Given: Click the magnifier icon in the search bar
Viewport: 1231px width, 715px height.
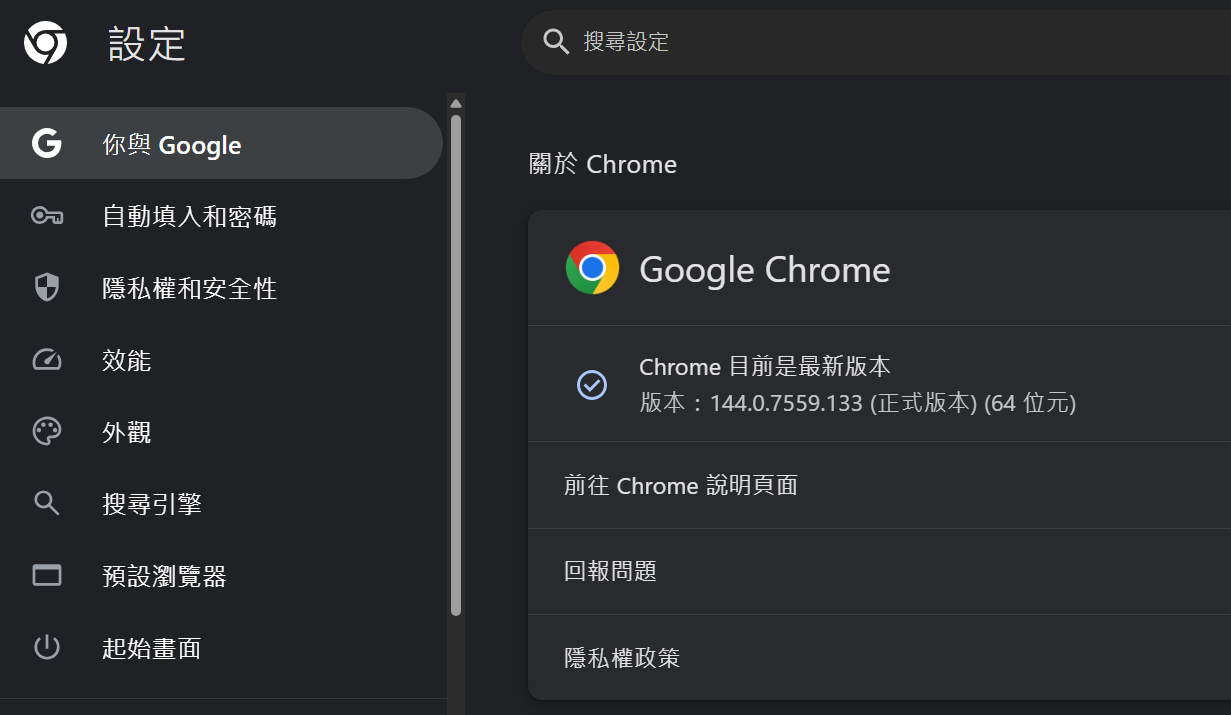Looking at the screenshot, I should (555, 41).
